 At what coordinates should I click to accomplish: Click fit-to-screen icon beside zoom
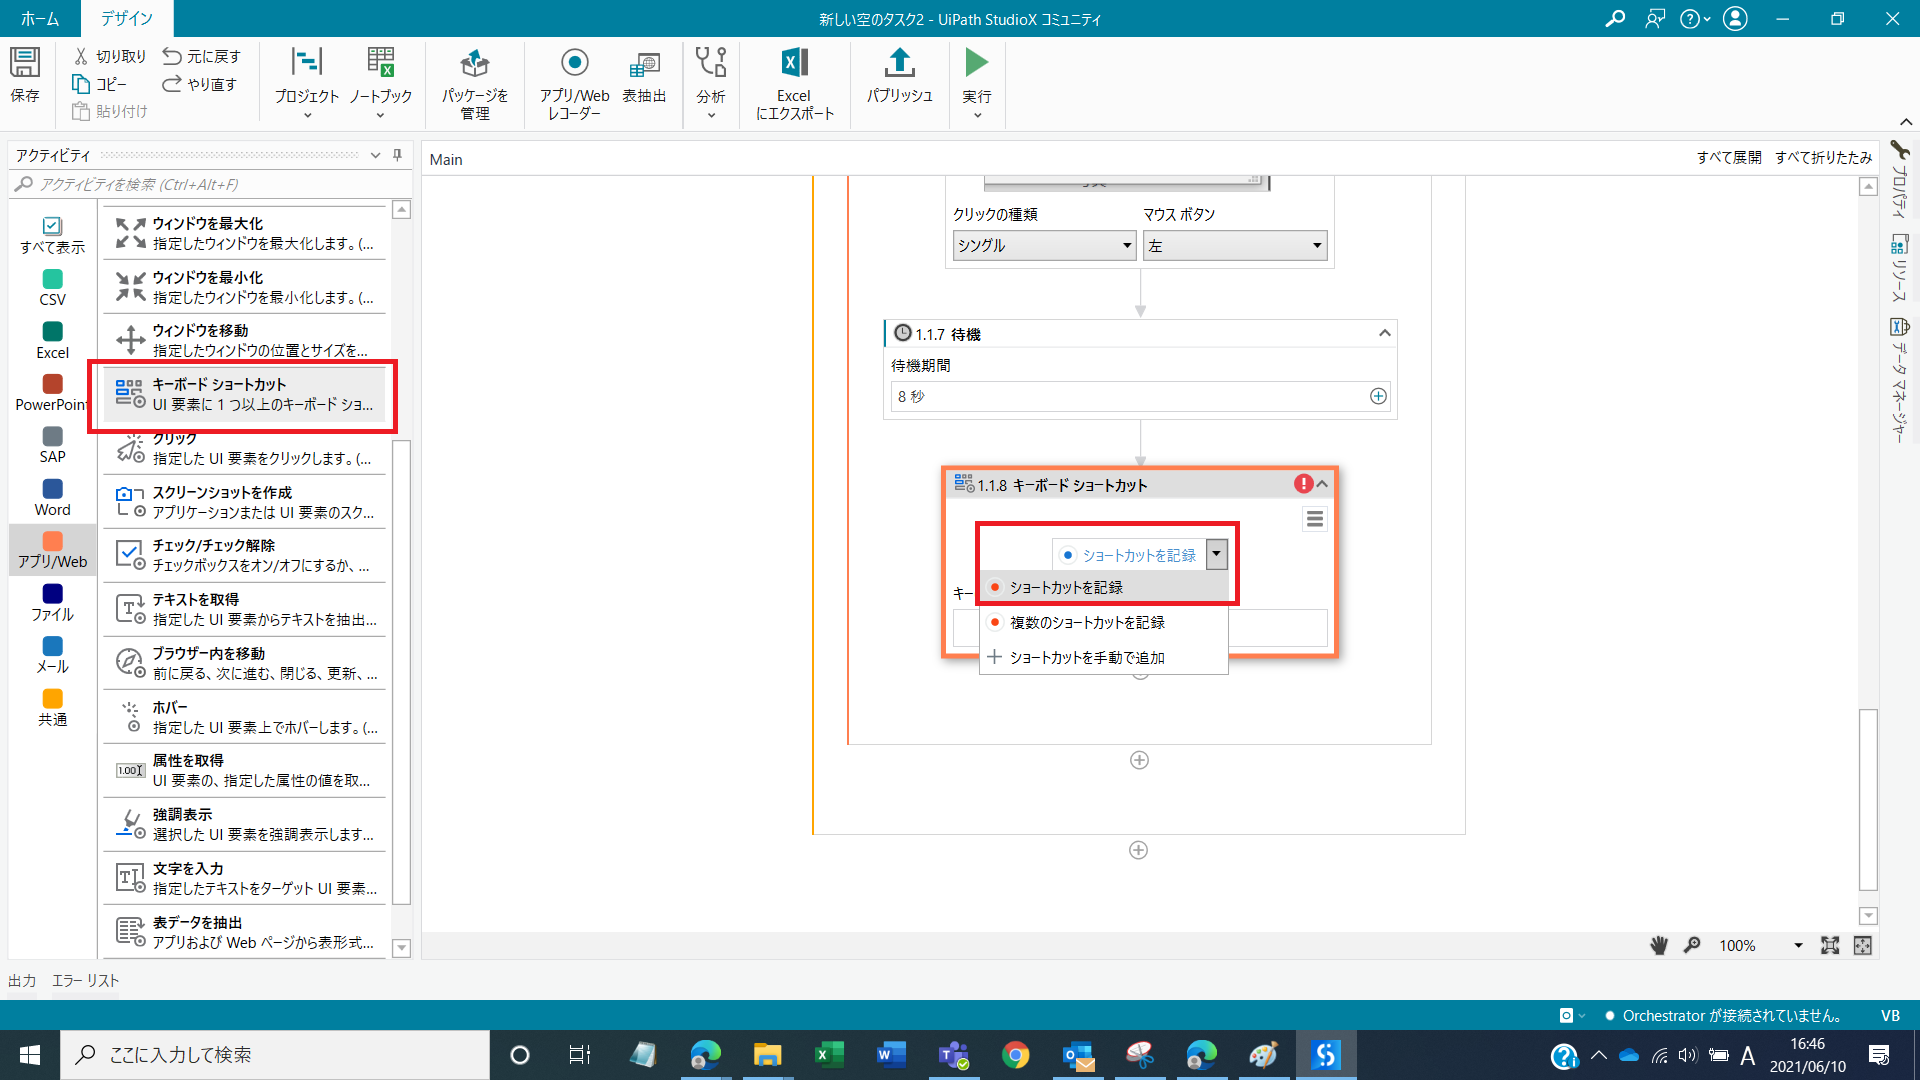tap(1830, 945)
